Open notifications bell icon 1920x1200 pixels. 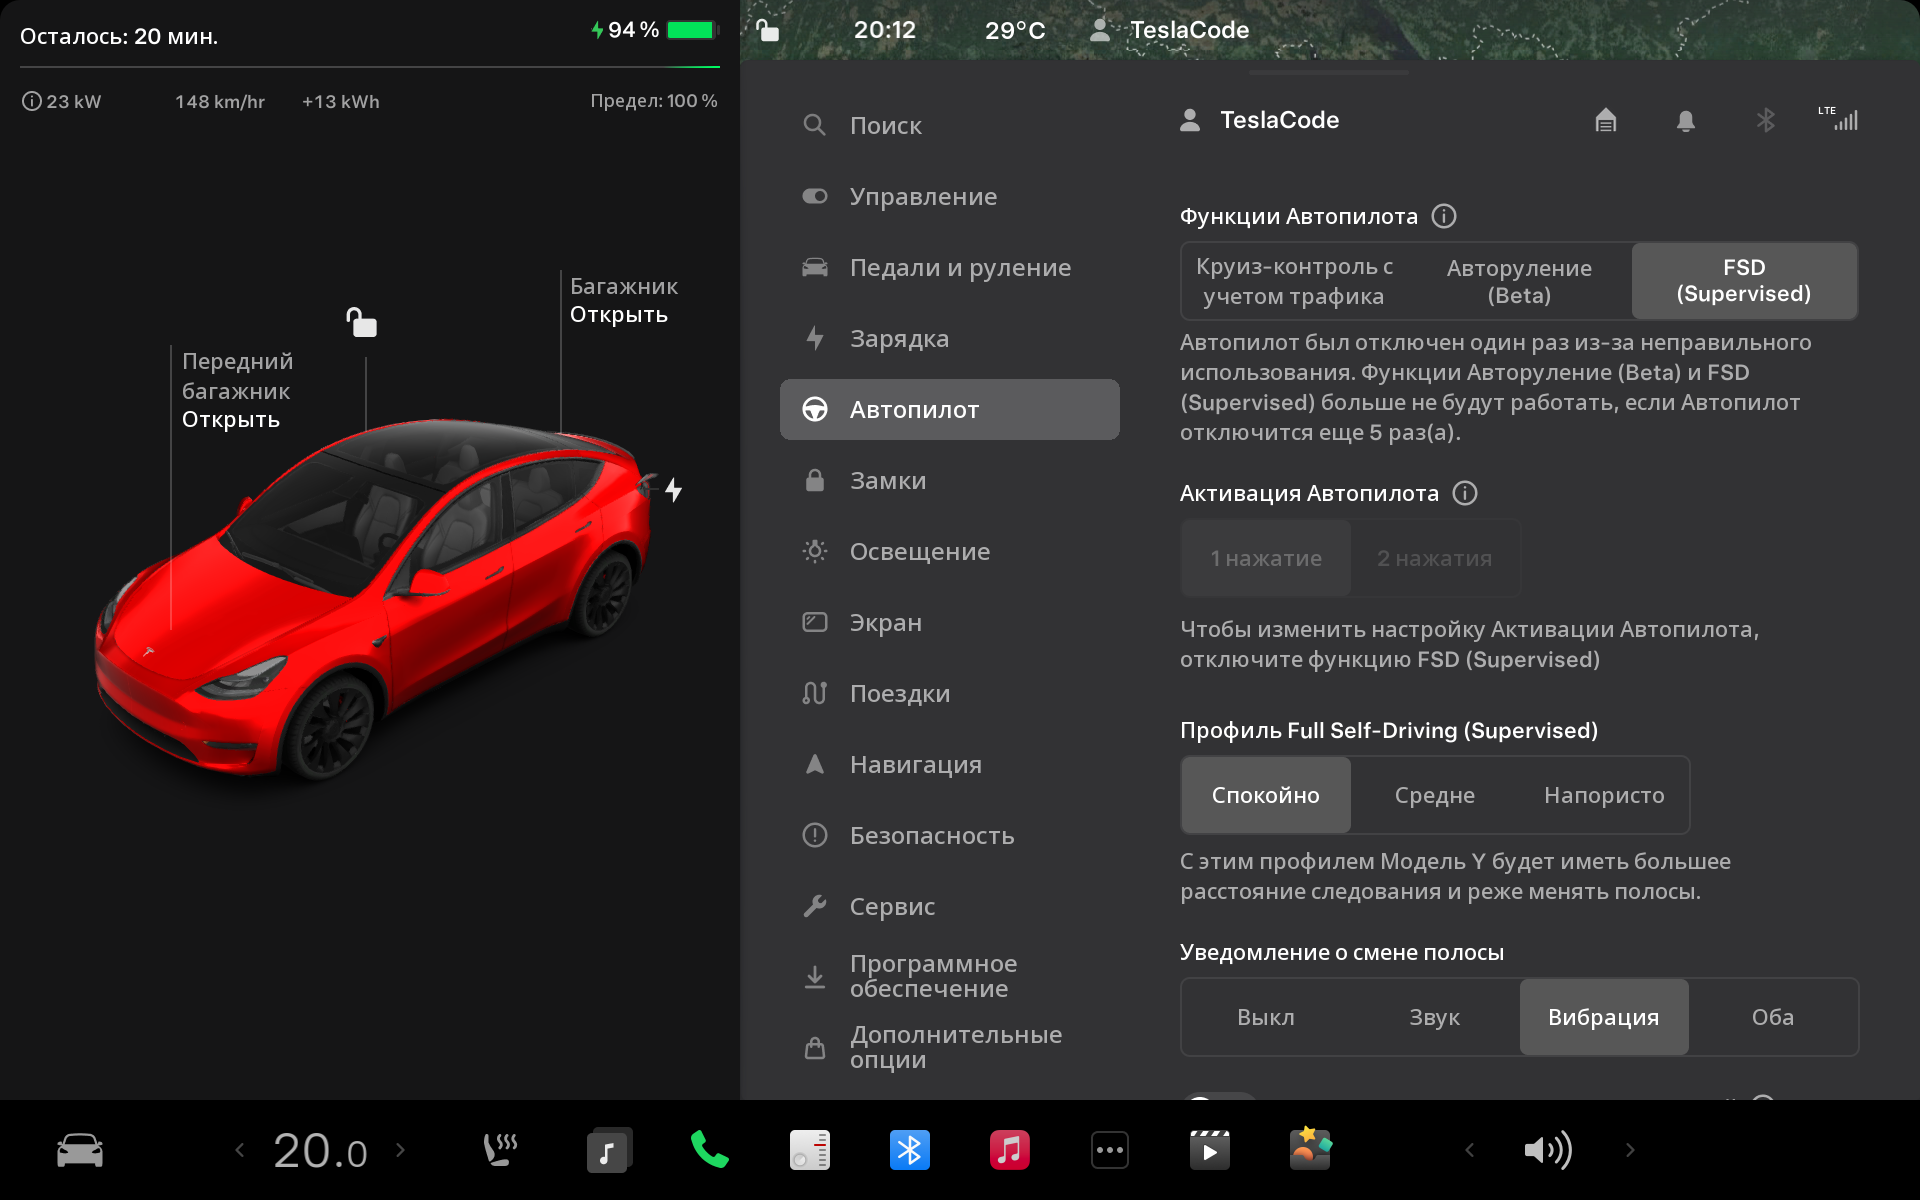[x=1686, y=121]
